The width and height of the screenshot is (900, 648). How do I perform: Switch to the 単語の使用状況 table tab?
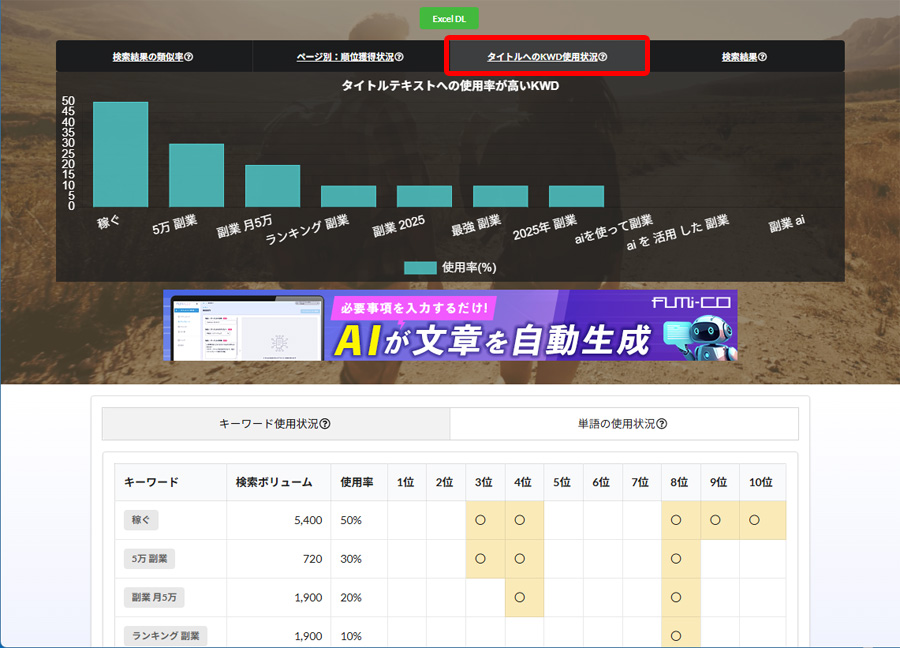pyautogui.click(x=623, y=424)
